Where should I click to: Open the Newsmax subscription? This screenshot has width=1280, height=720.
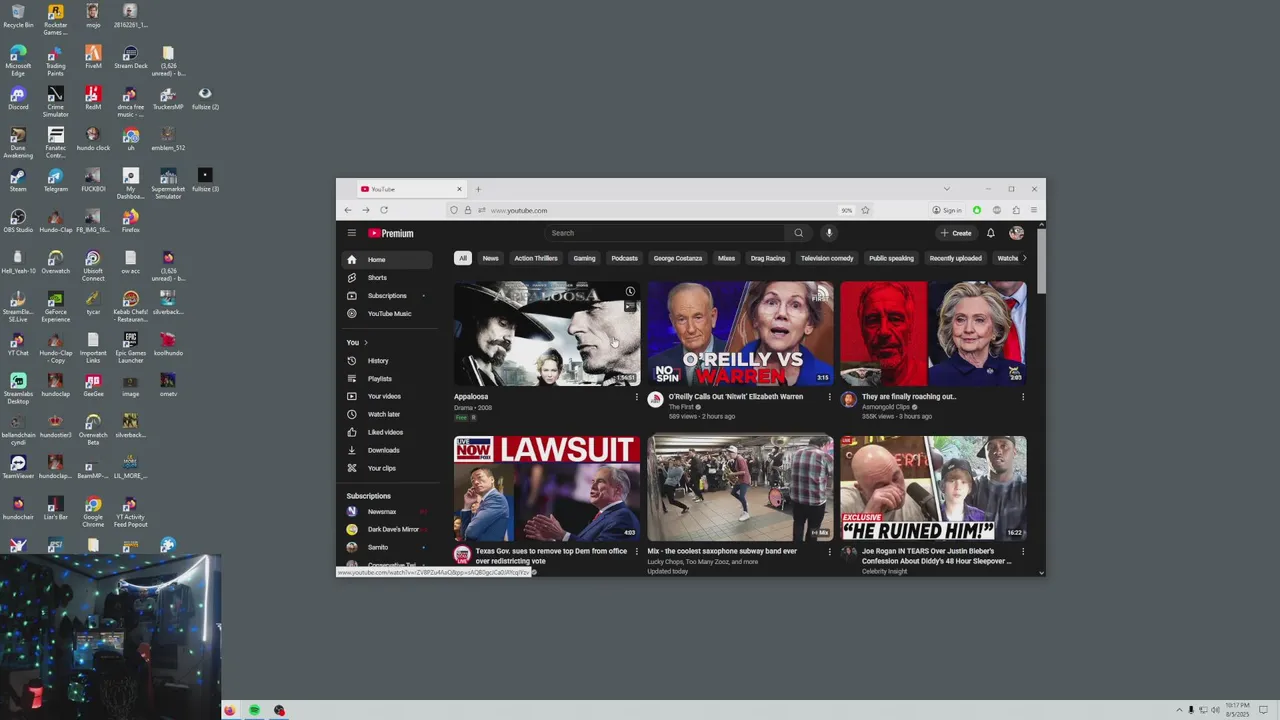389,512
